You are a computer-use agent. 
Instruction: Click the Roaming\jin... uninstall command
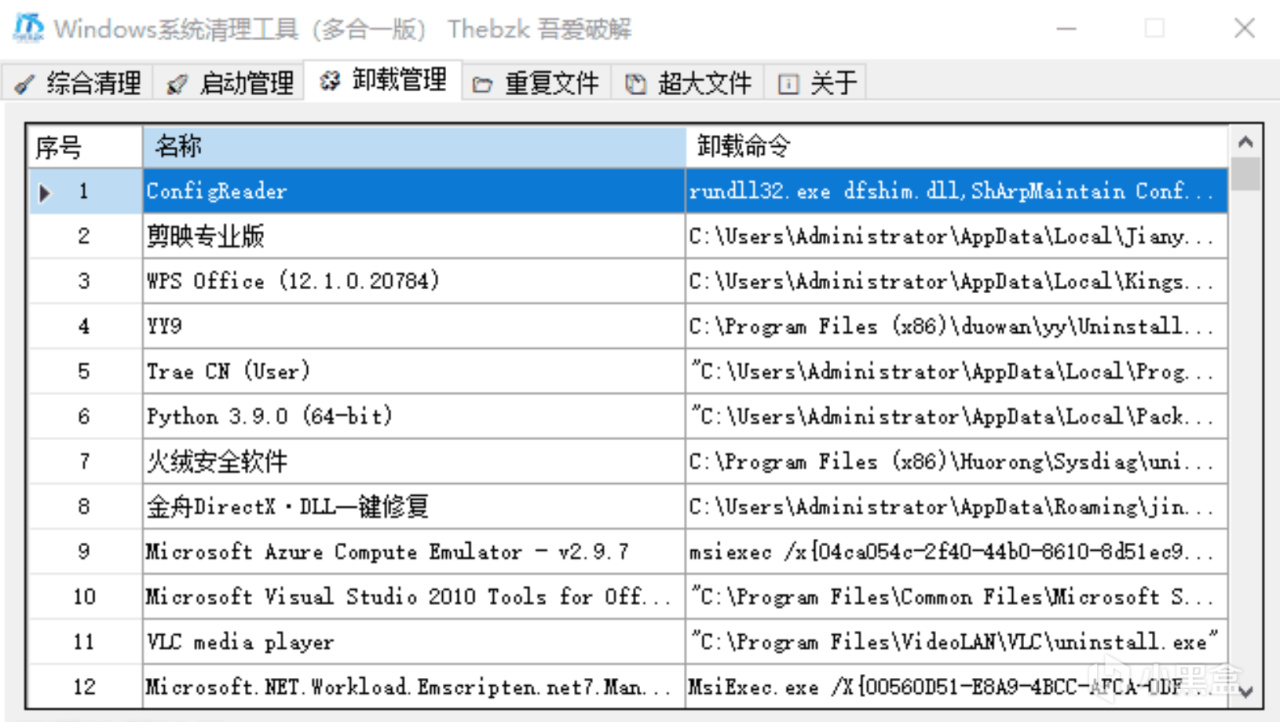957,506
